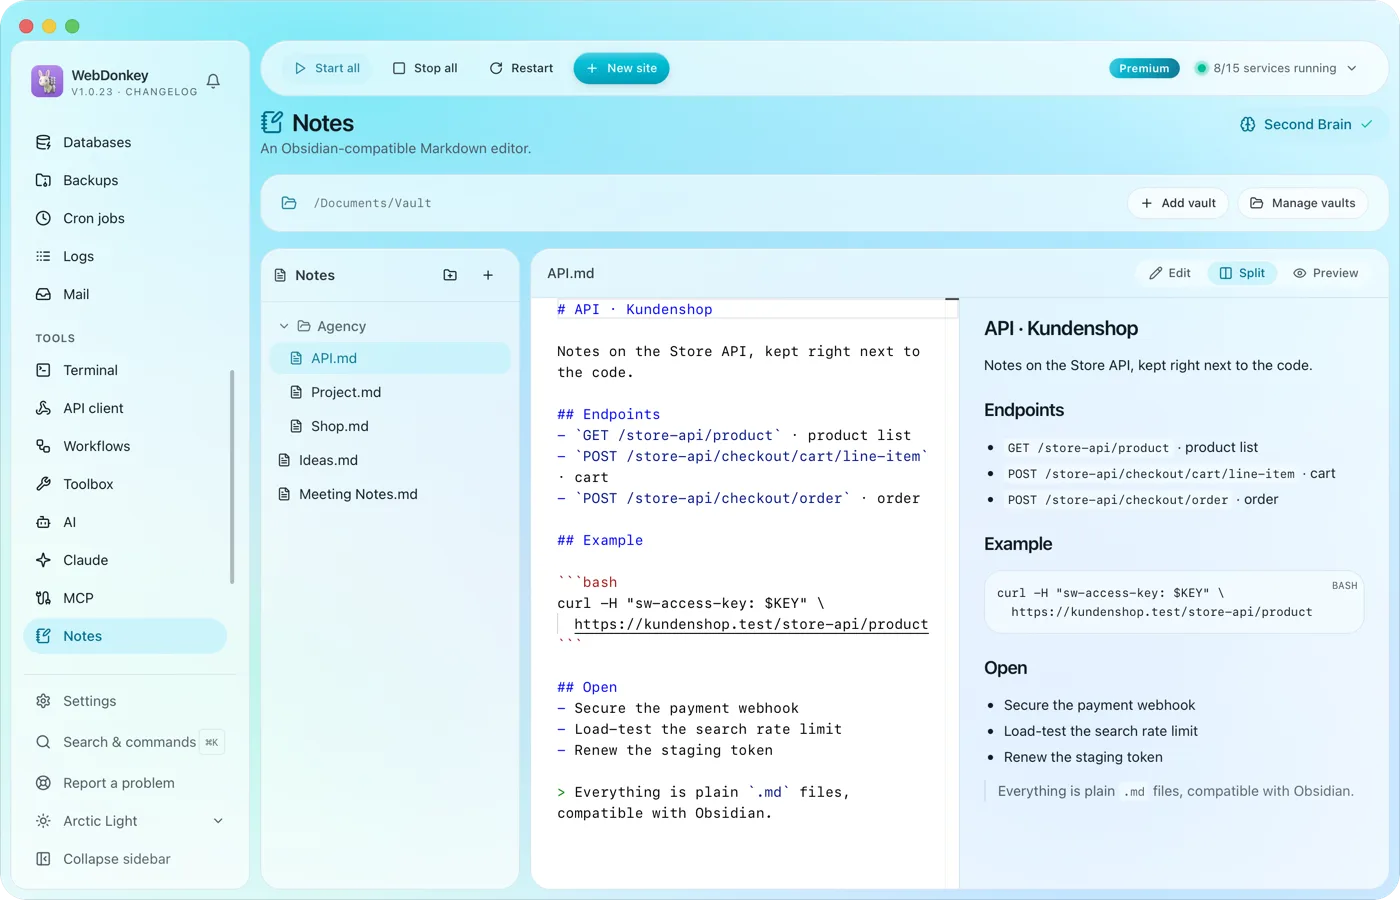Screen dimensions: 1400x900
Task: Click the vault folder path icon
Action: coord(289,203)
